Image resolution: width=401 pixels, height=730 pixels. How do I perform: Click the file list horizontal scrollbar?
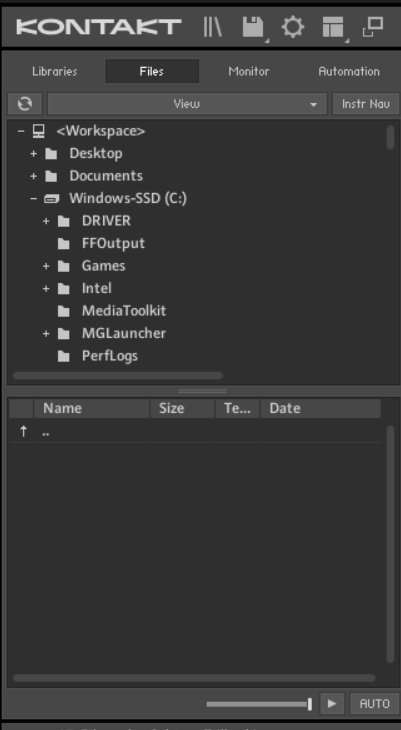[x=194, y=678]
